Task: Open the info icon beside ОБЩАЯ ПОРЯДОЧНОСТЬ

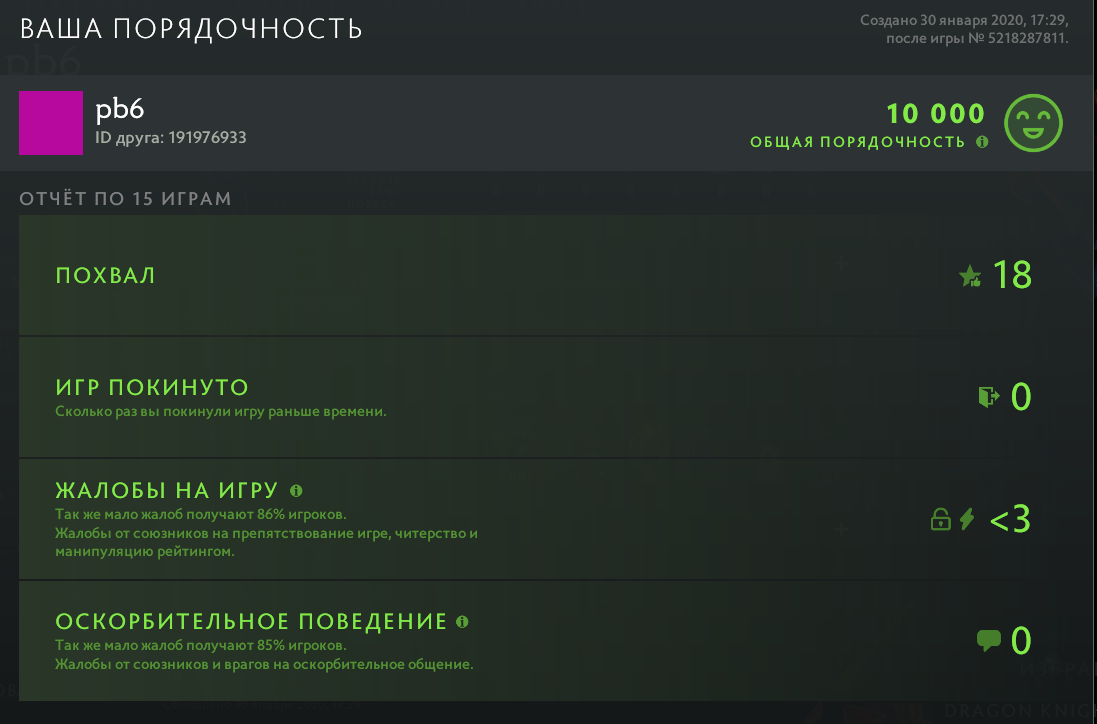Action: point(982,142)
